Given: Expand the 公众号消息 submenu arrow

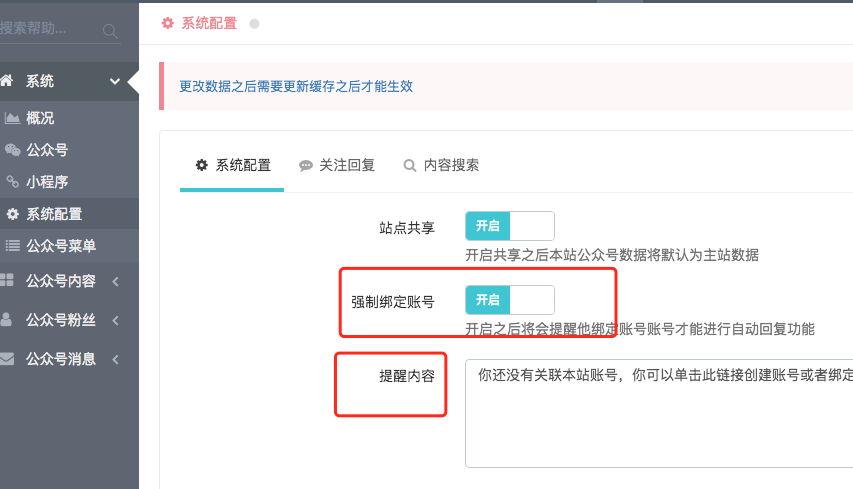Looking at the screenshot, I should (115, 360).
